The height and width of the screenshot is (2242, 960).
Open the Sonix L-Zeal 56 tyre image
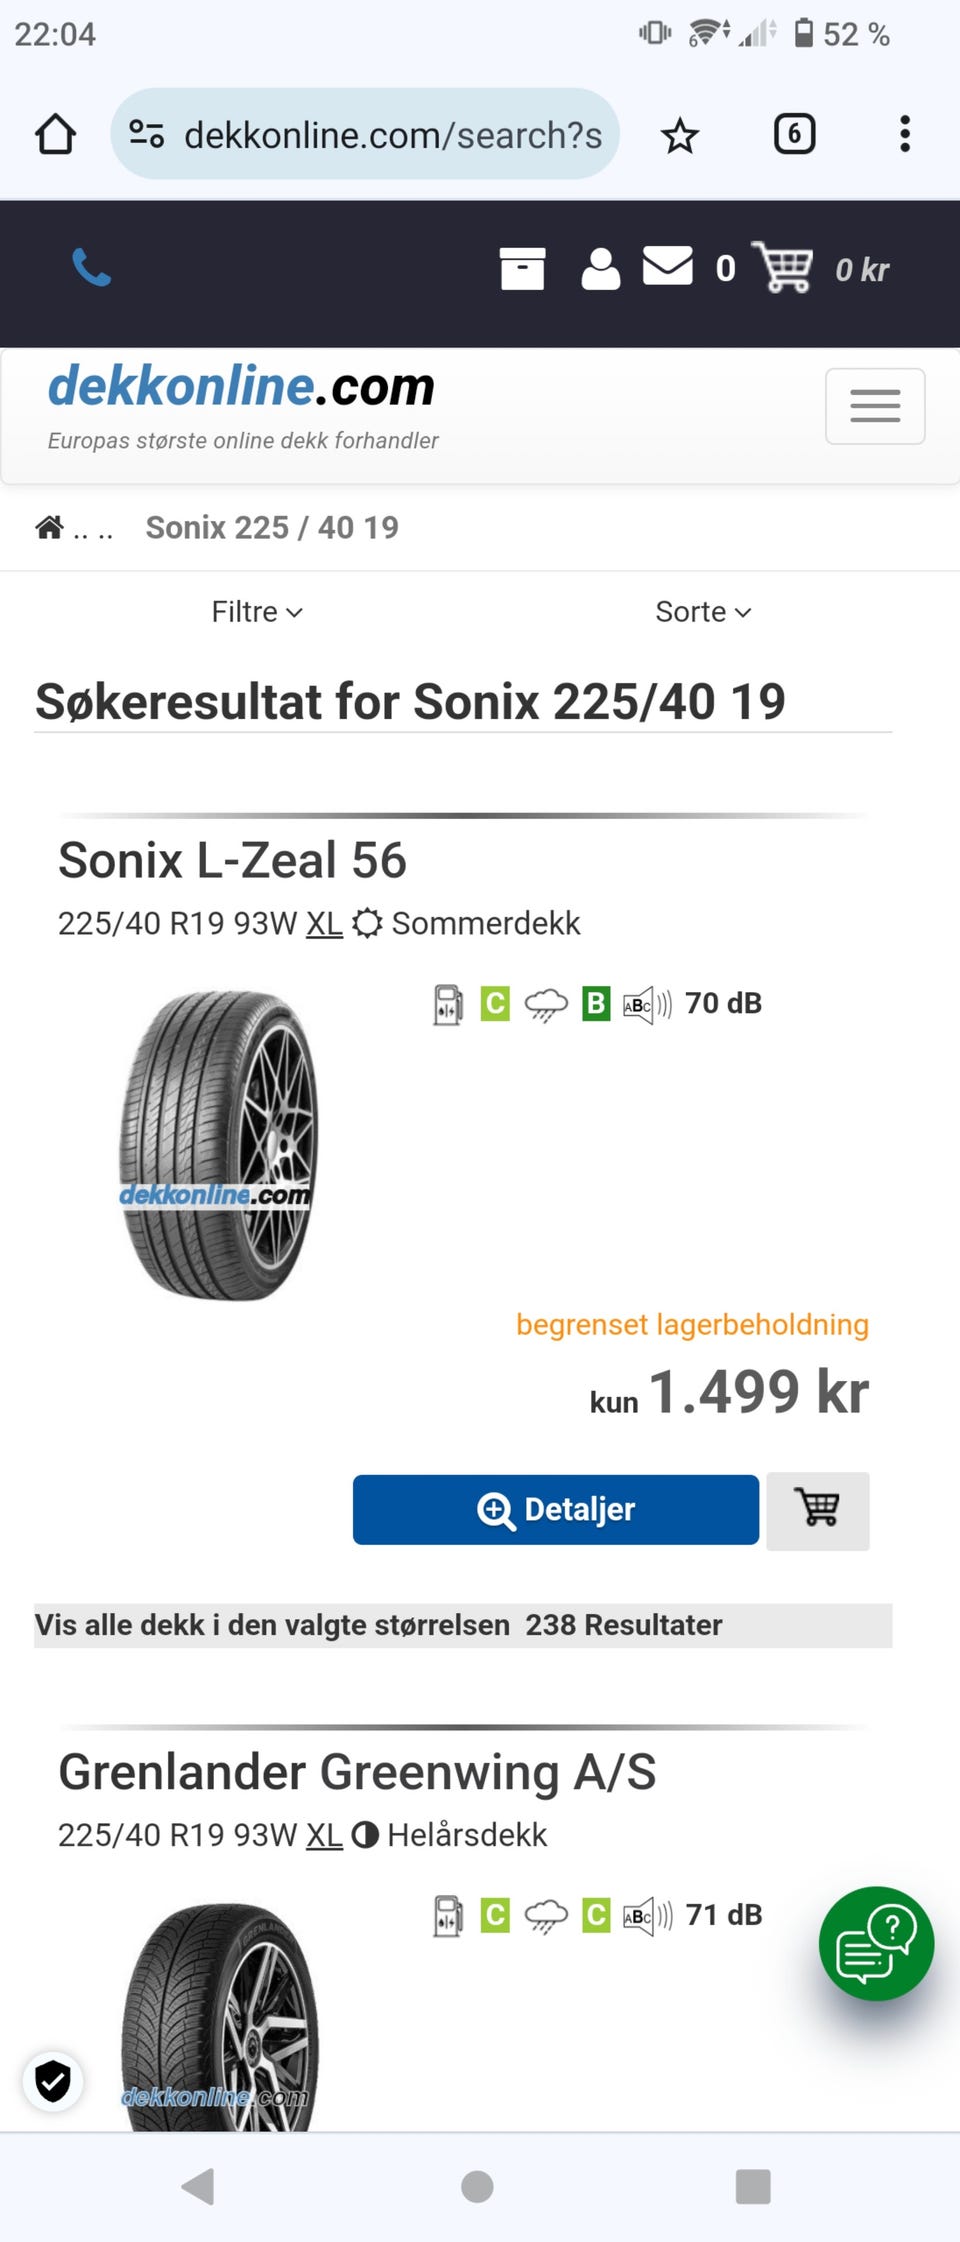(218, 1145)
